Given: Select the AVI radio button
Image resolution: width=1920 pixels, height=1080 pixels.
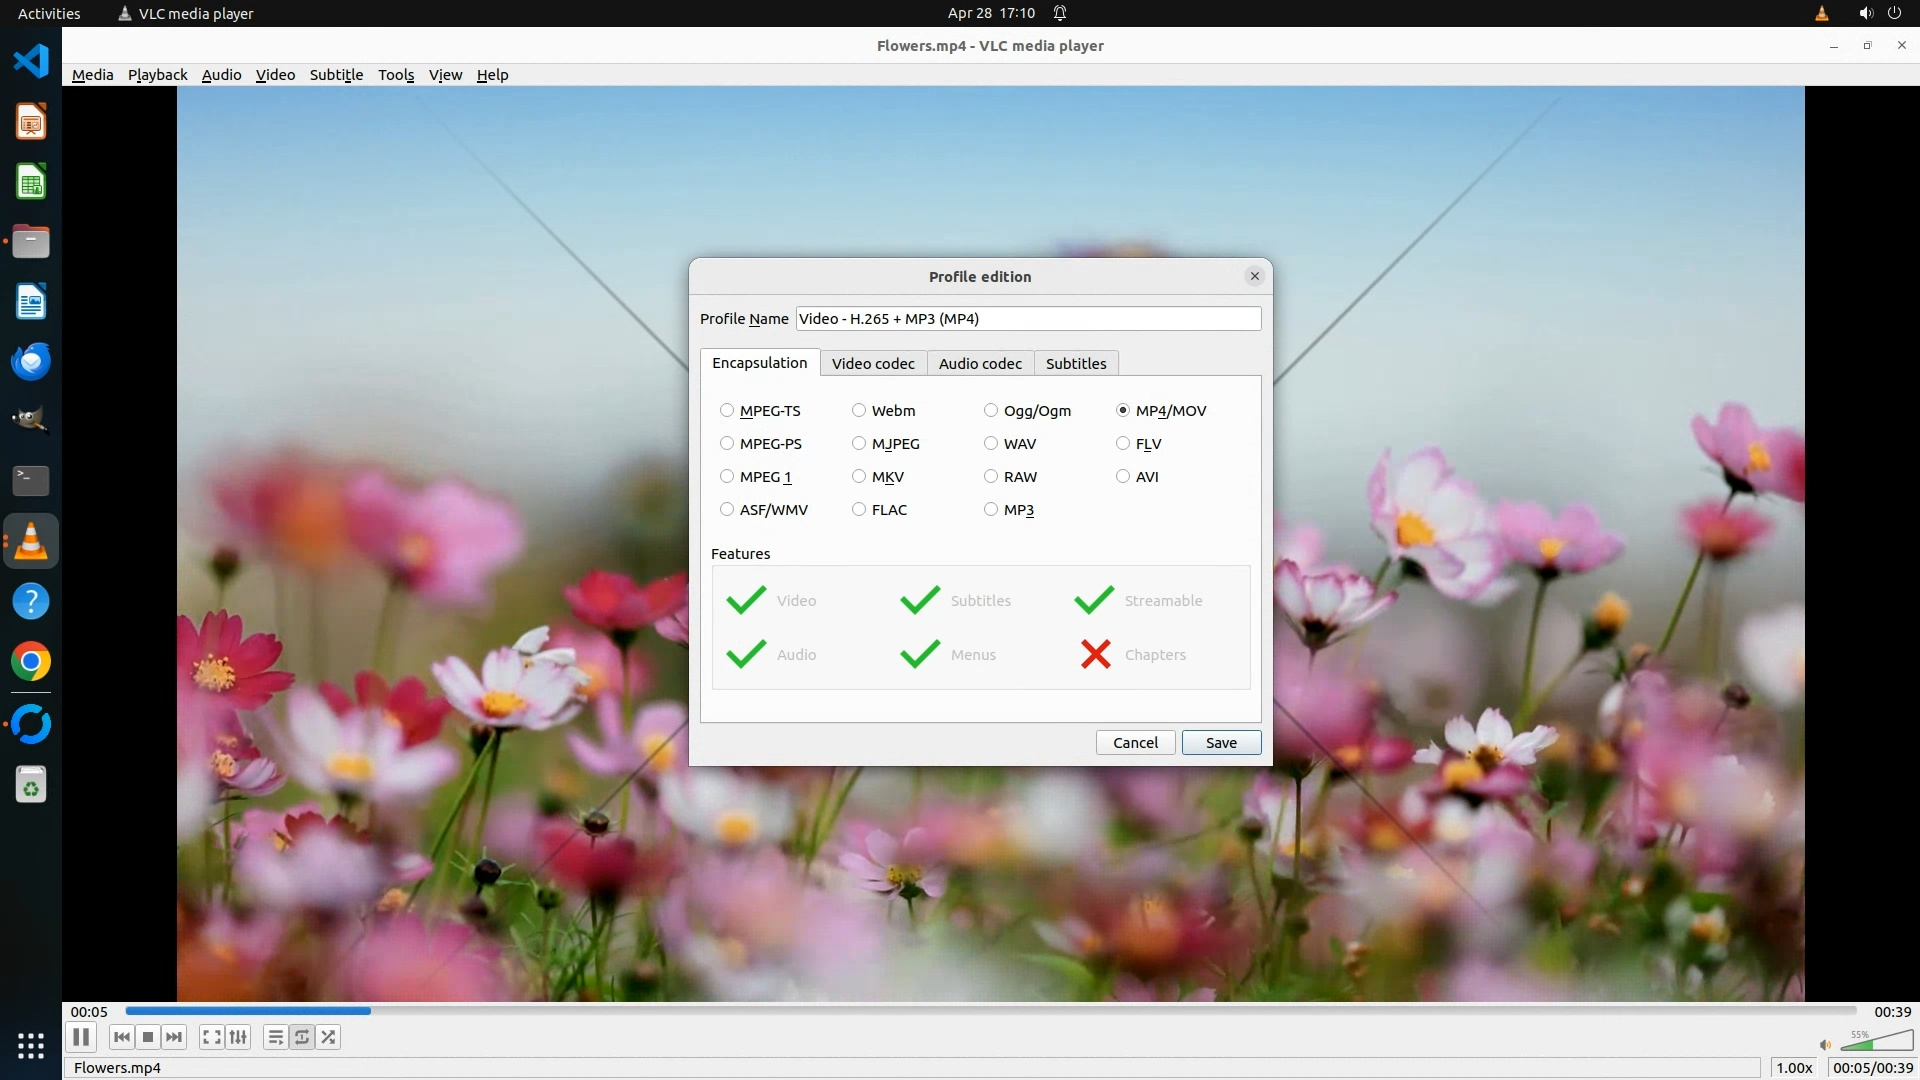Looking at the screenshot, I should pyautogui.click(x=1123, y=477).
